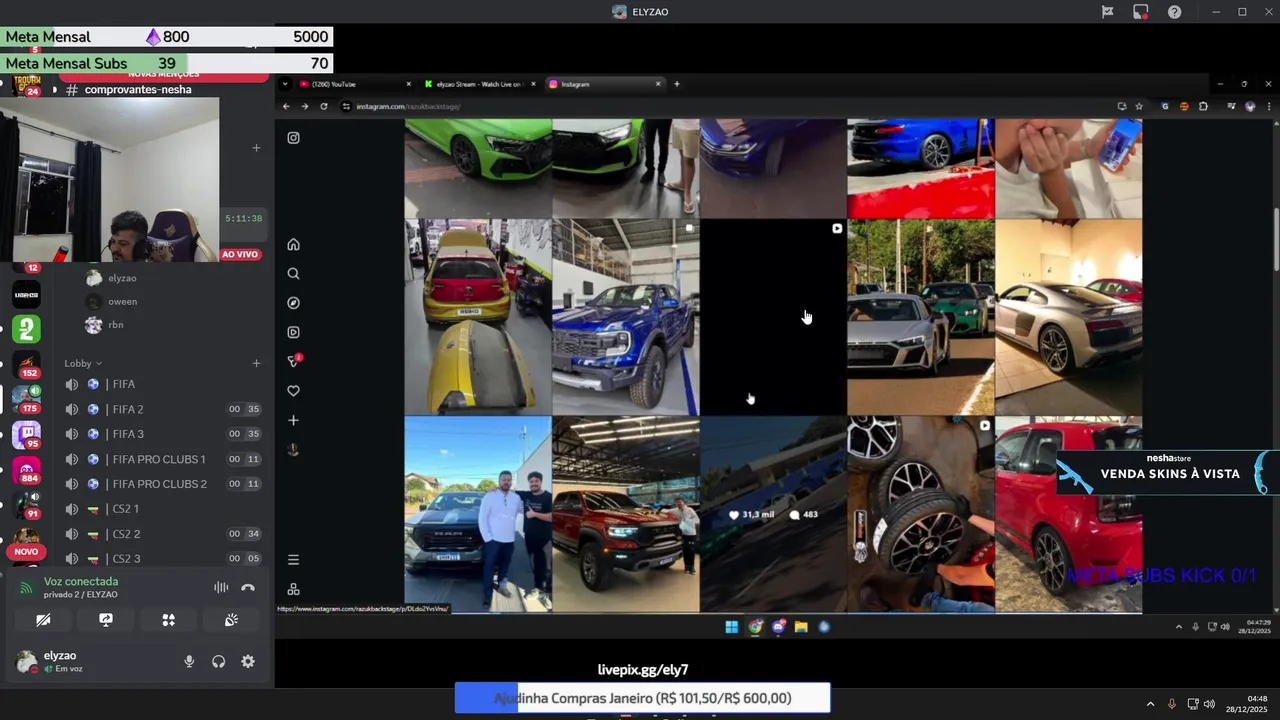Viewport: 1280px width, 720px height.
Task: Click the Instagram Create plus icon
Action: point(293,420)
